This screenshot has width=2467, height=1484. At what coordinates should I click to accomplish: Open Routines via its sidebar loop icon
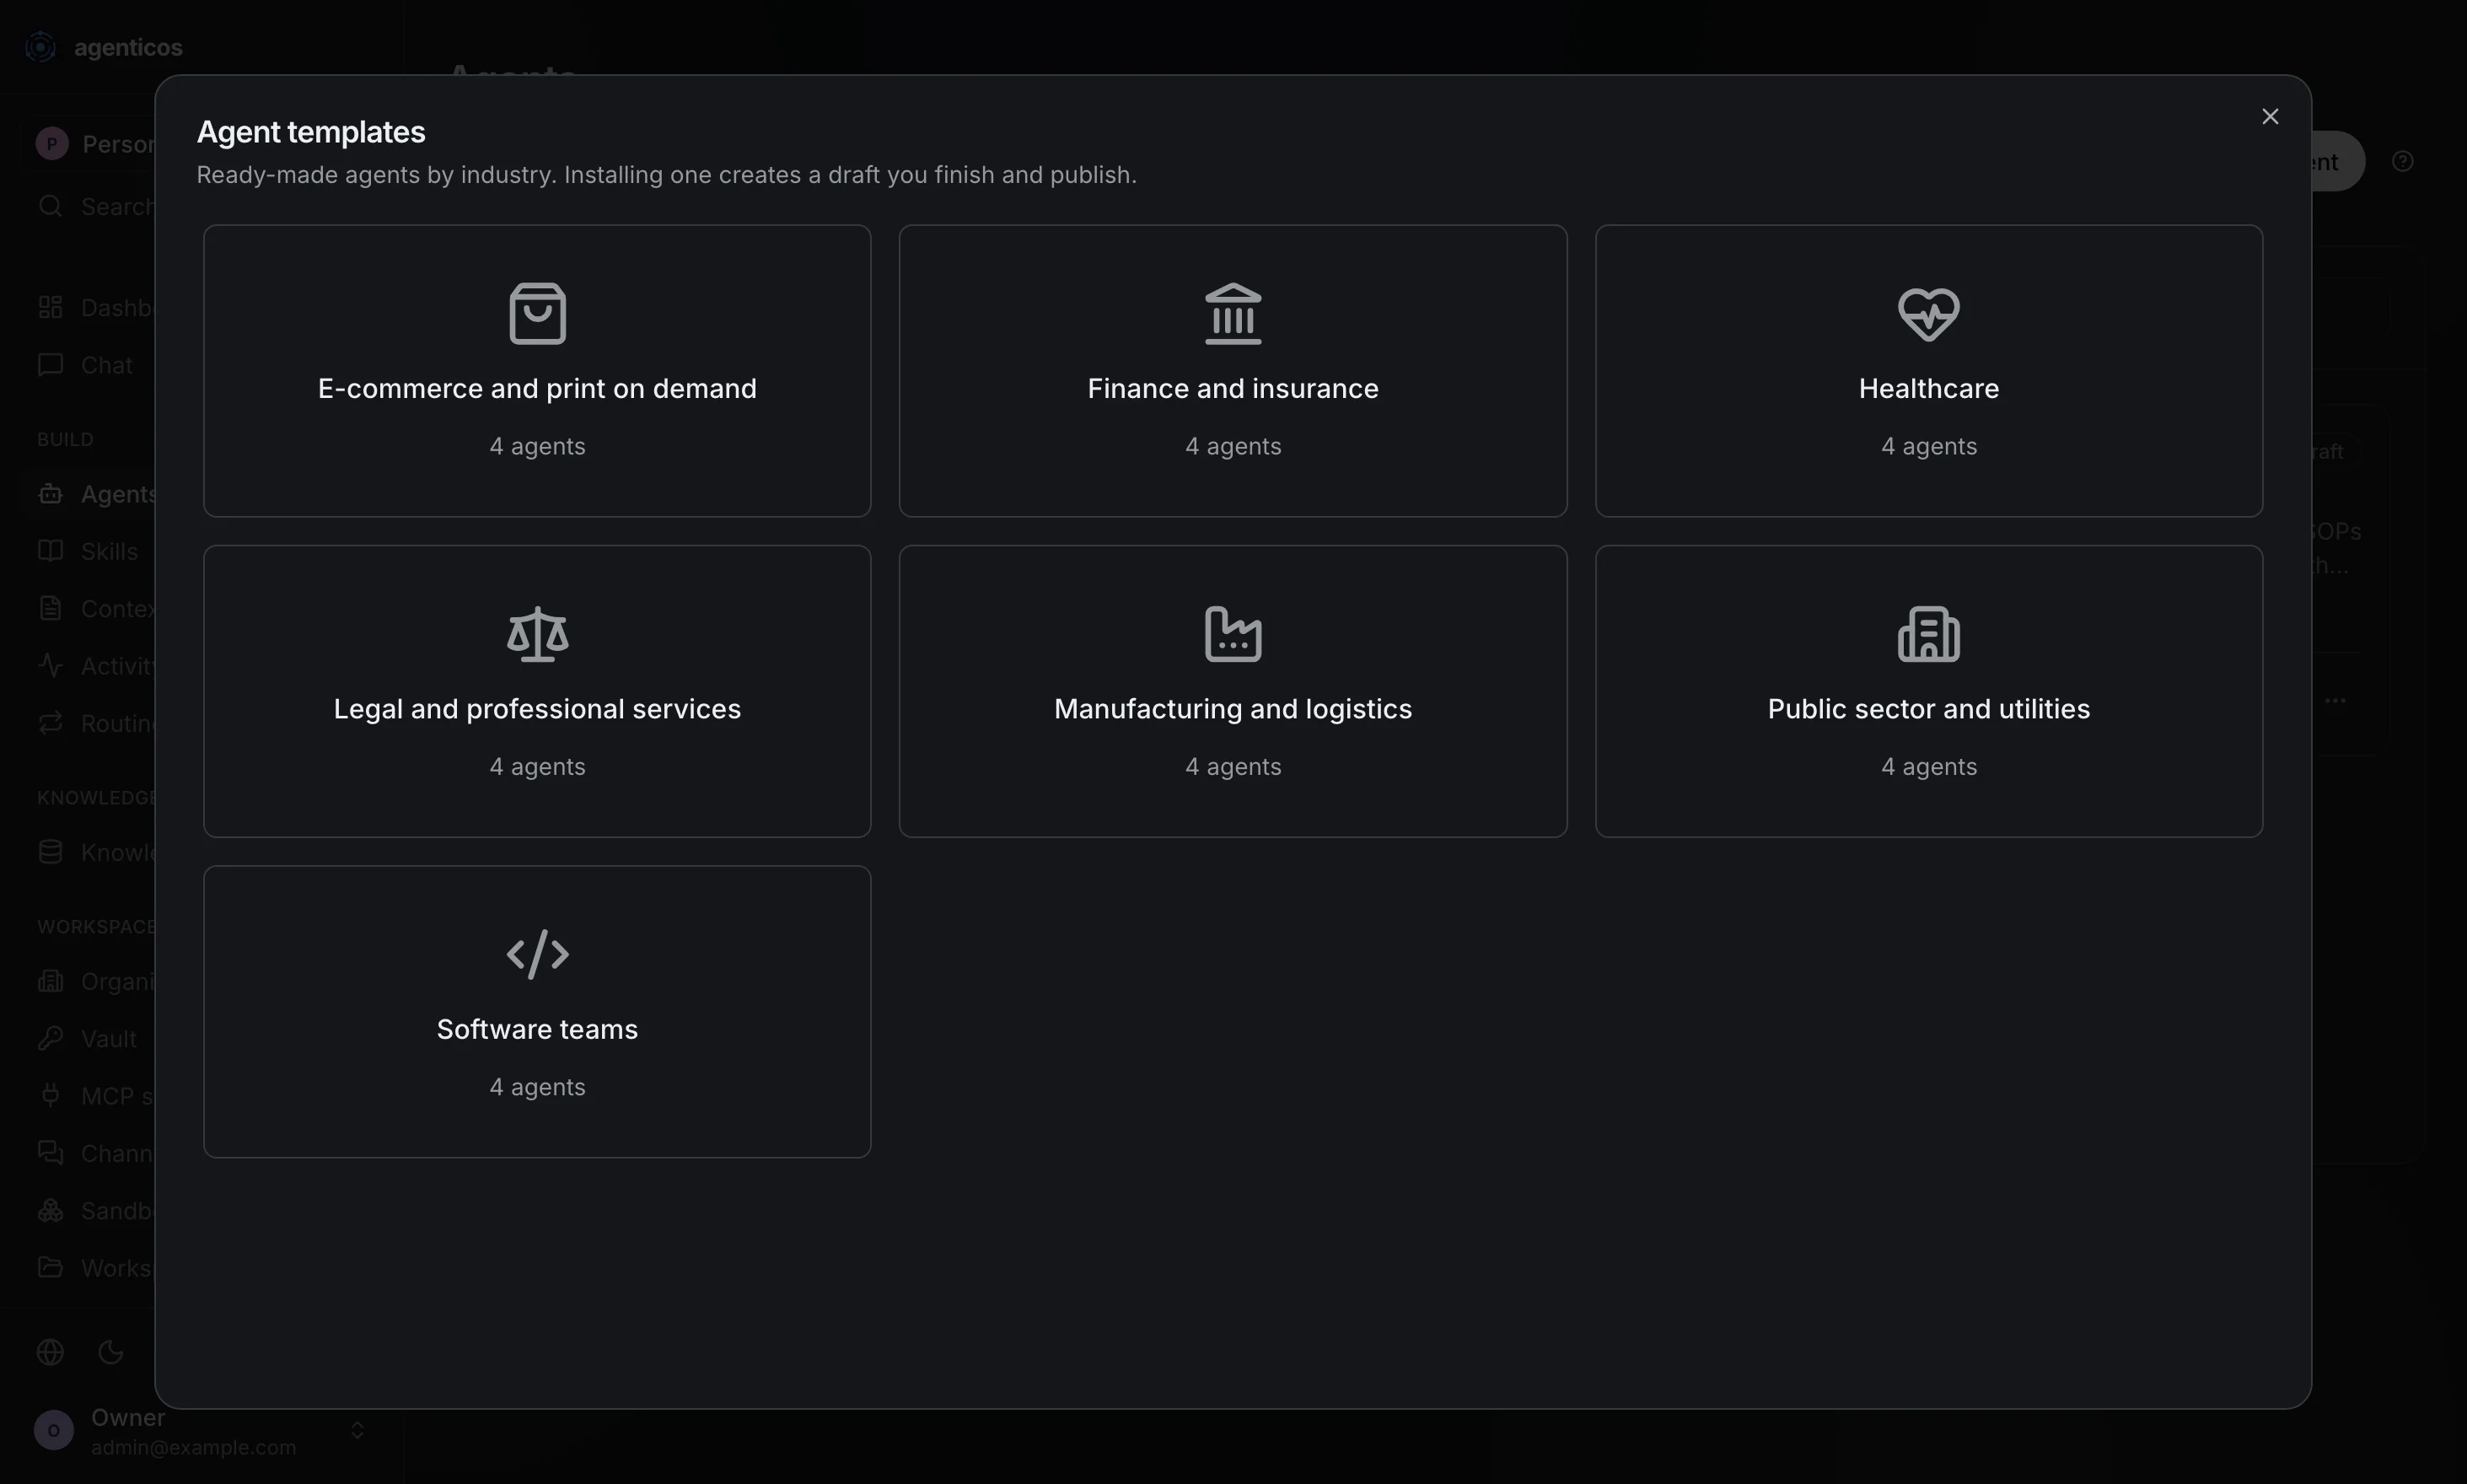(x=50, y=723)
